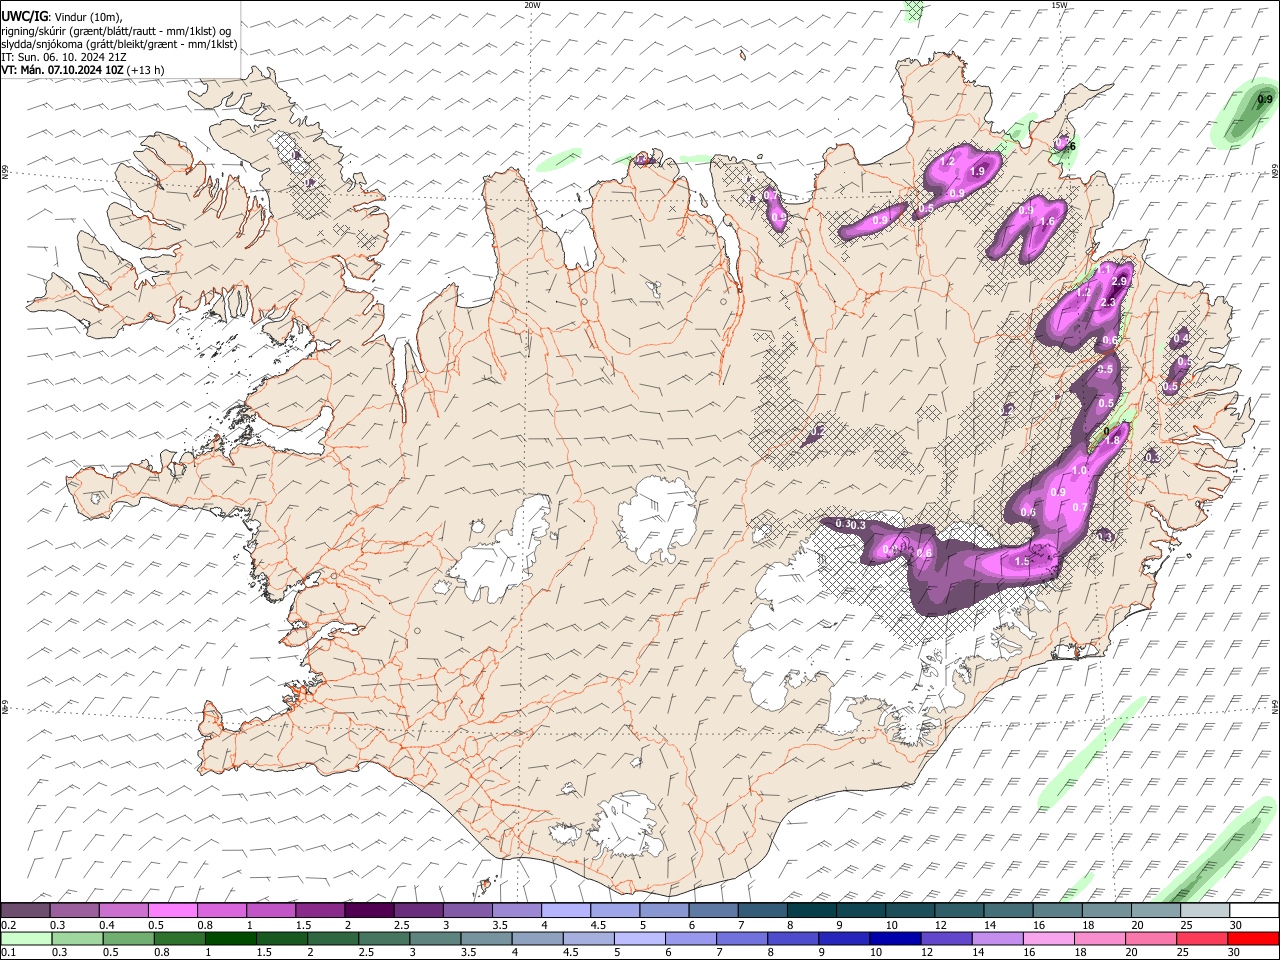This screenshot has height=960, width=1280.
Task: Pick the deep navy blue swatch between 10 and 12
Action: (x=895, y=938)
